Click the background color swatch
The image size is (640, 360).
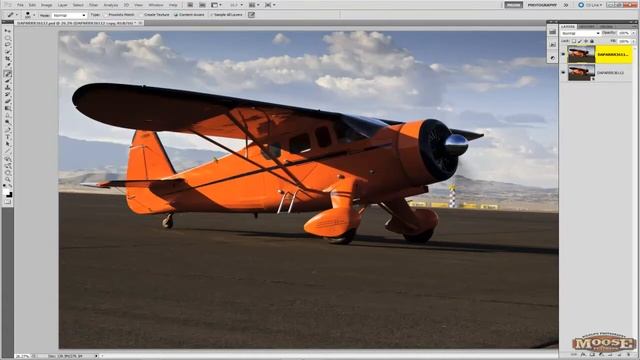pyautogui.click(x=9, y=195)
